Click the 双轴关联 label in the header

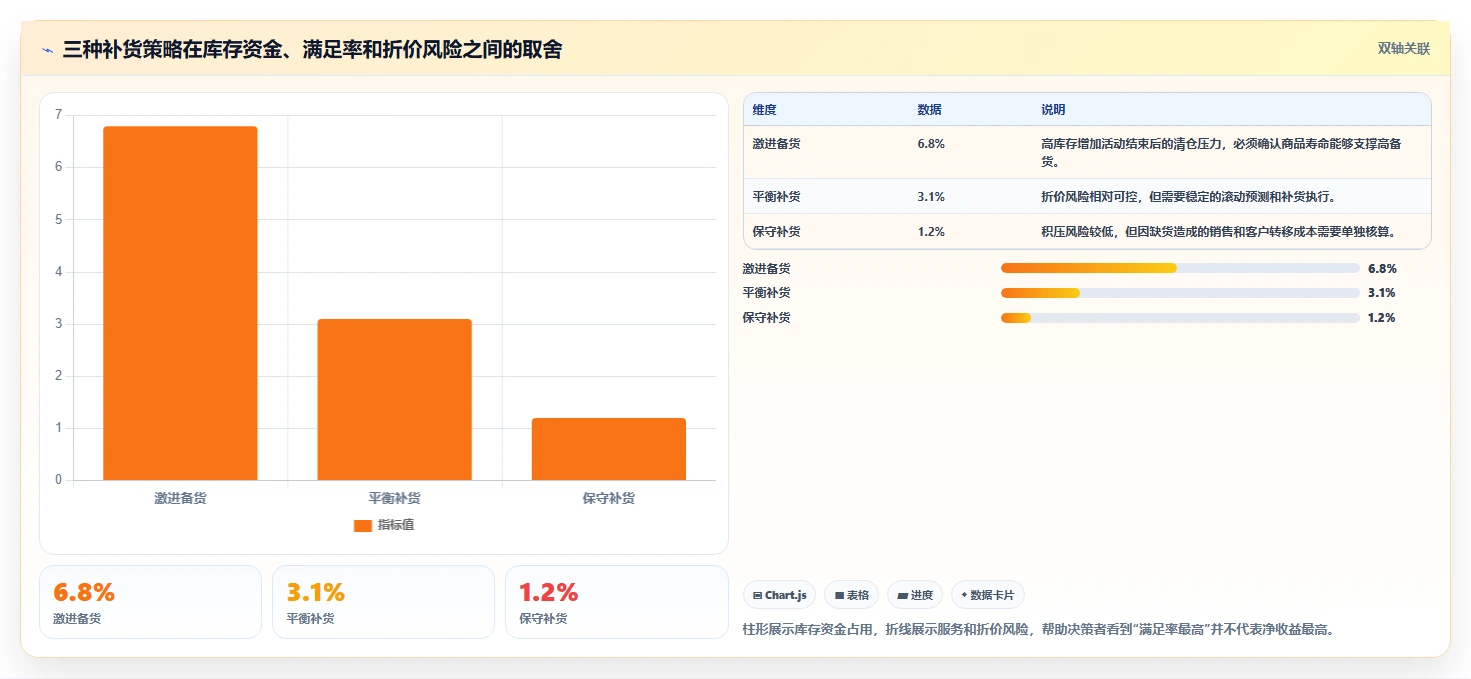1404,48
